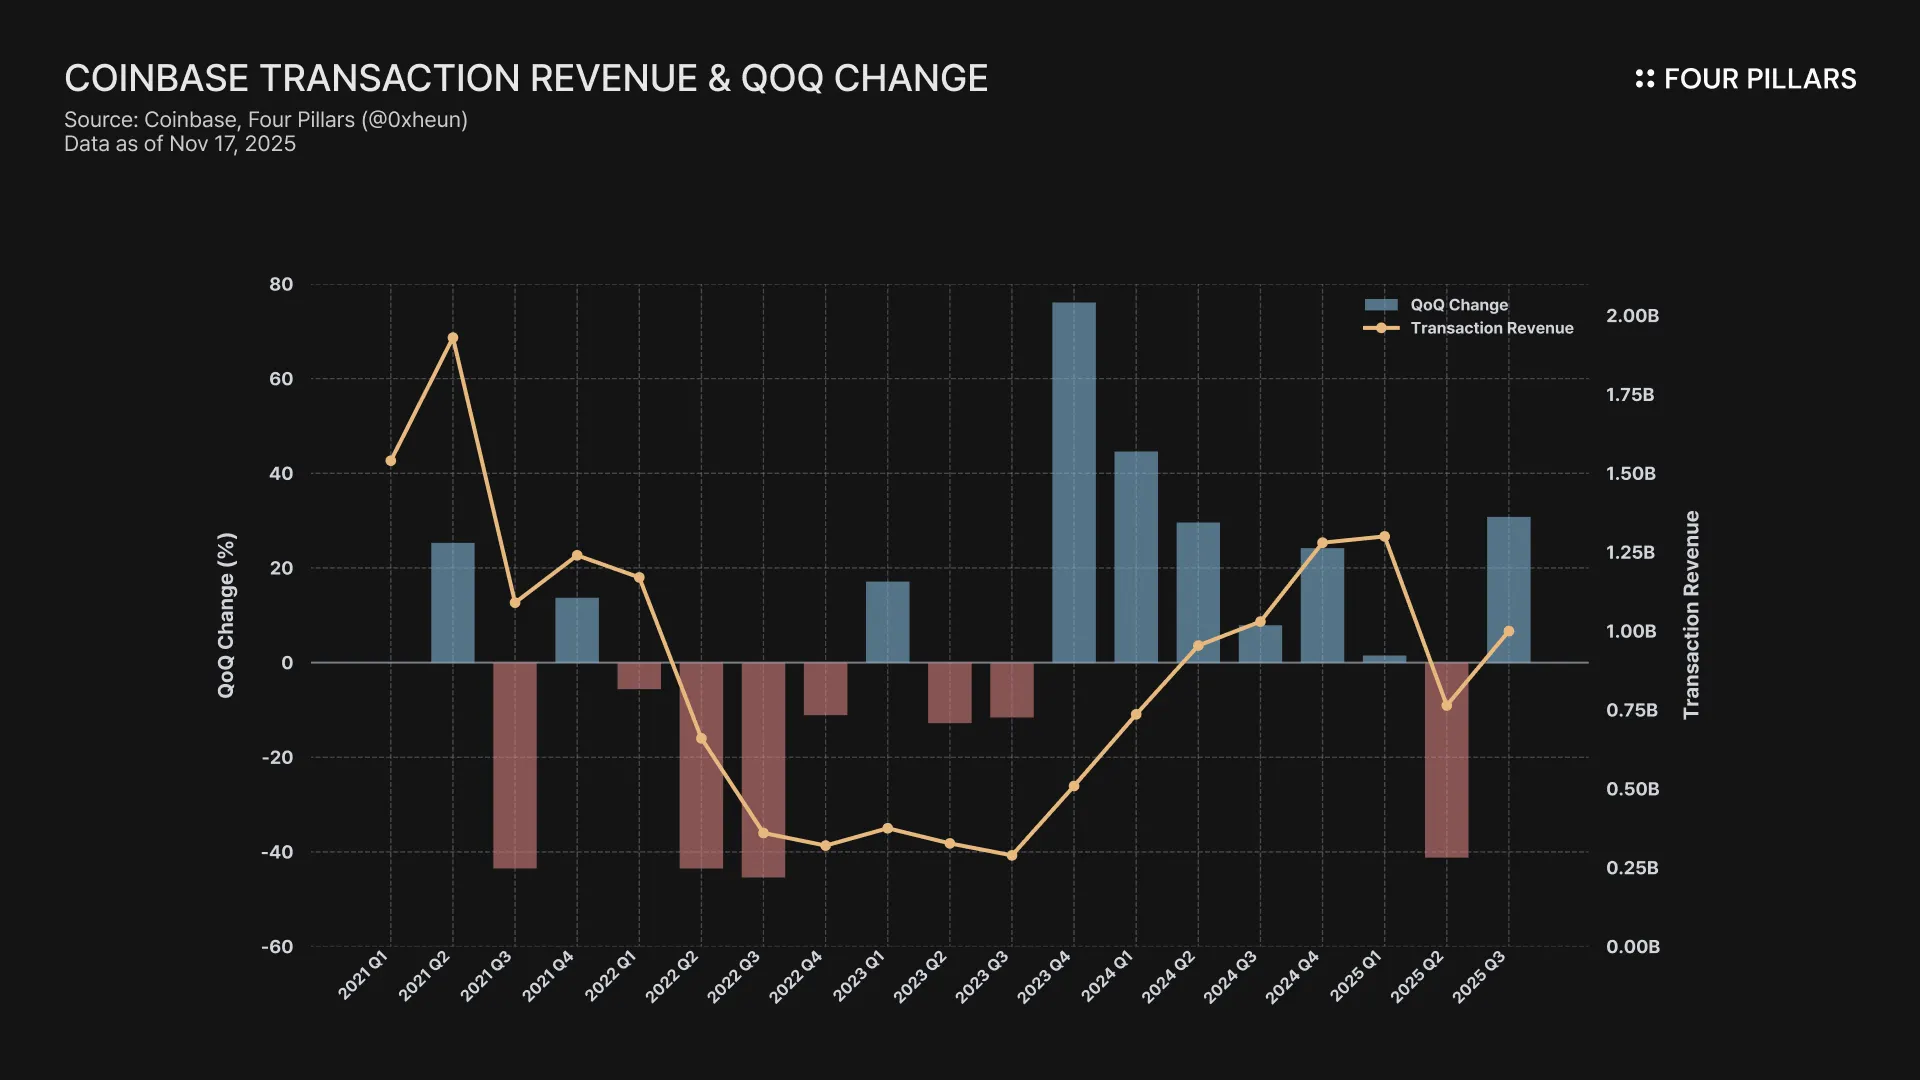Click the 2023 Q3 lowest revenue data point

tap(1011, 855)
